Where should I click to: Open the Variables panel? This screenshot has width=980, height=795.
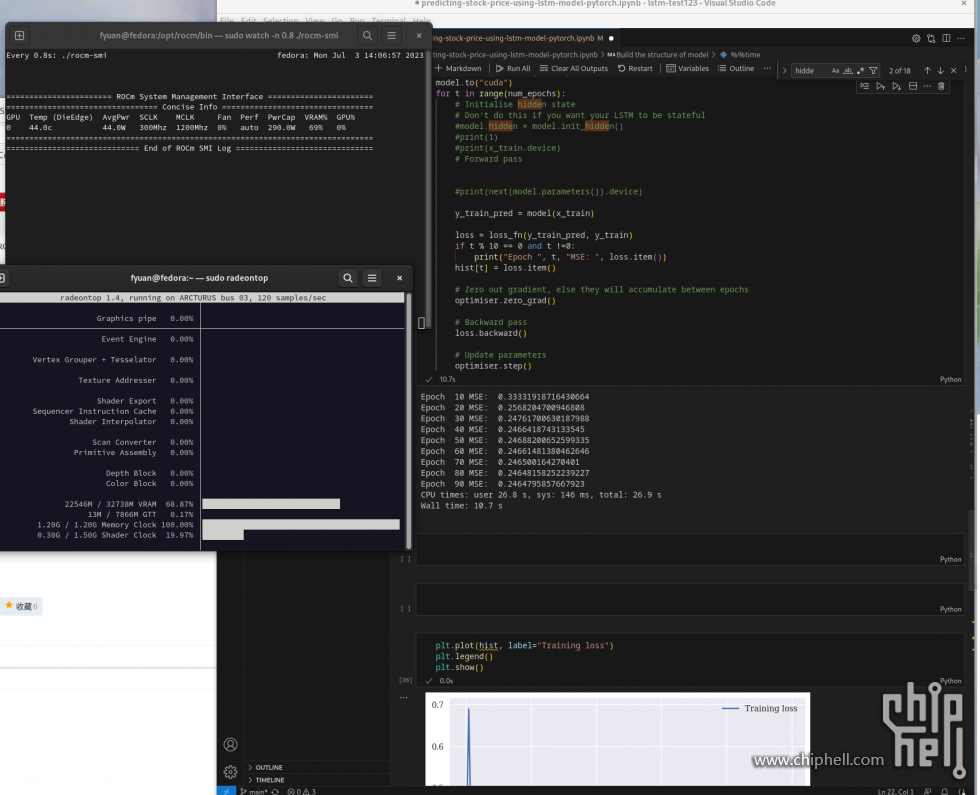pos(688,69)
